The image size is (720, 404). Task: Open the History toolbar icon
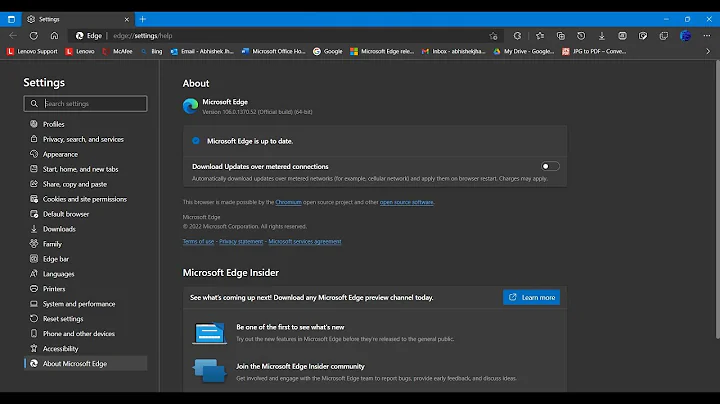click(581, 36)
